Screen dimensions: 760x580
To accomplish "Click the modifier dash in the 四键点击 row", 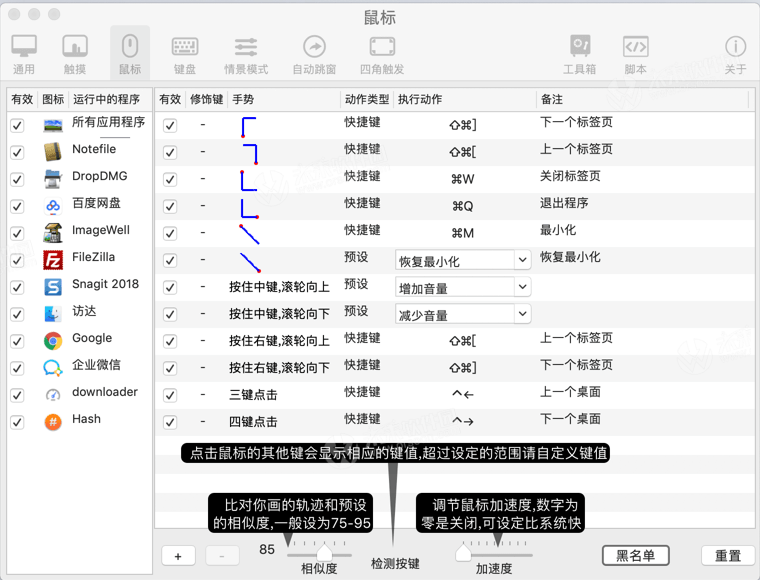I will [x=203, y=423].
